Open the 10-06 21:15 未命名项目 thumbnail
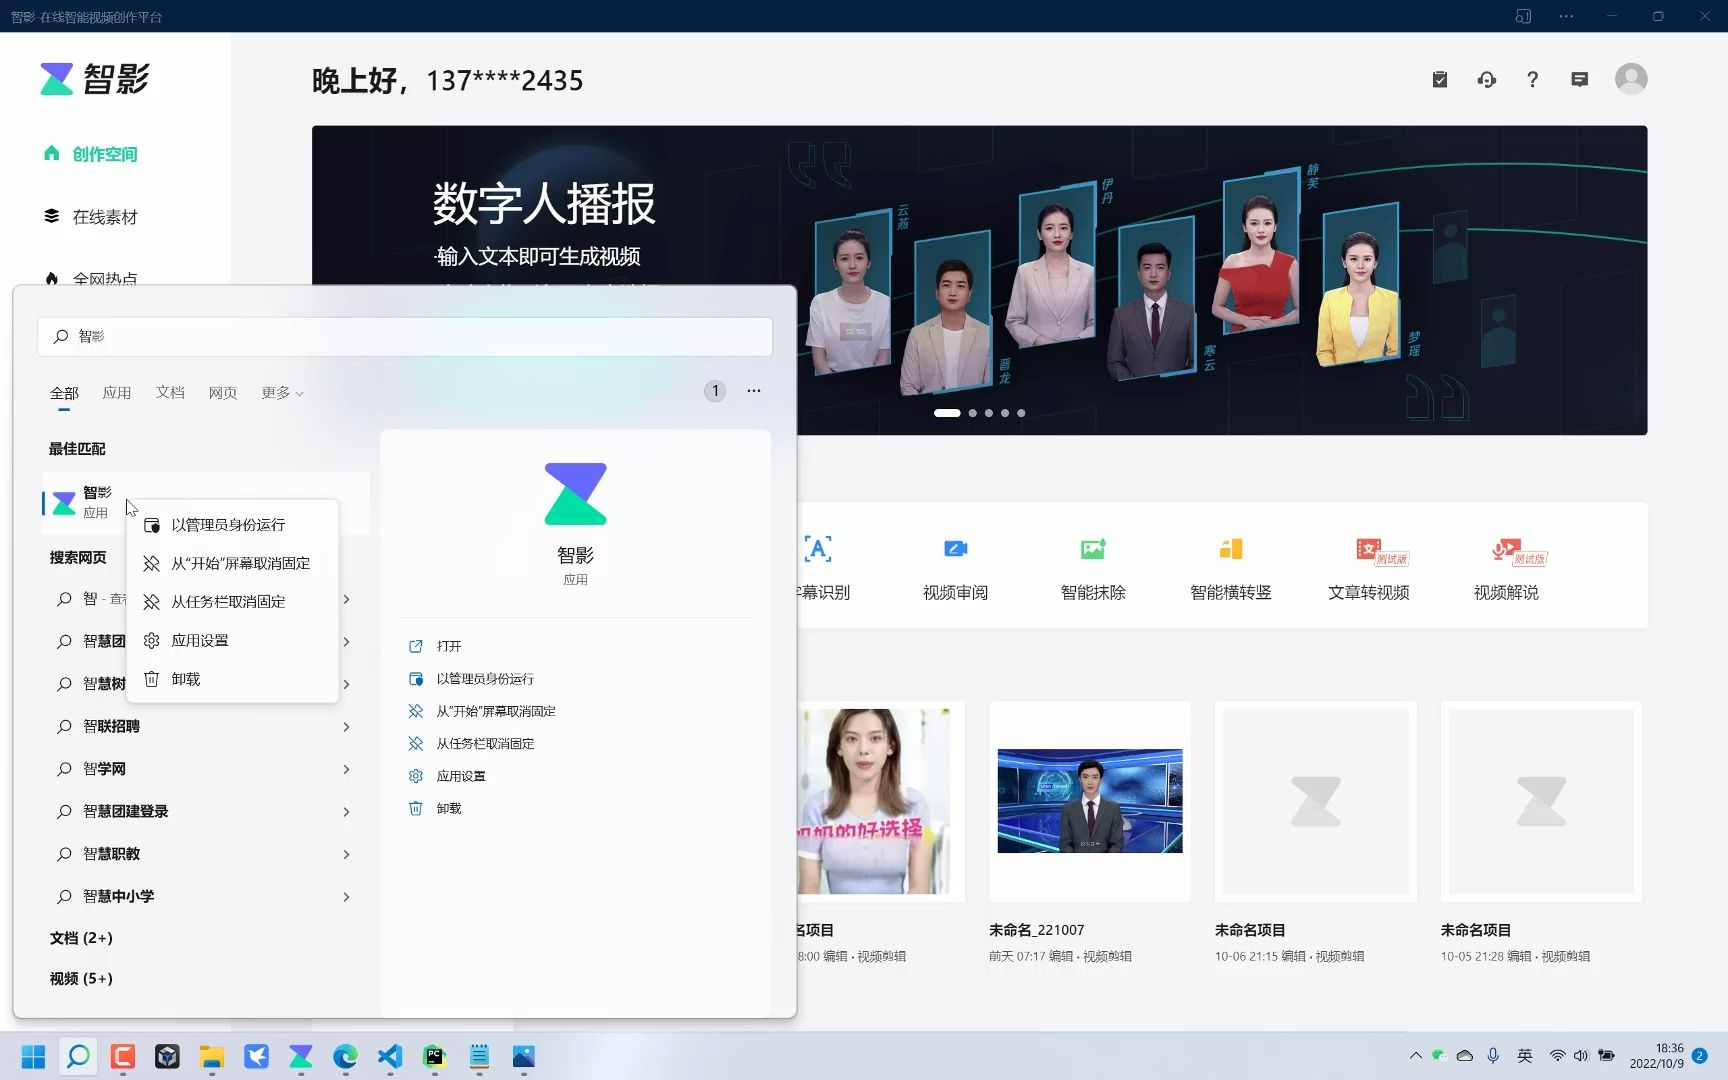1728x1080 pixels. pos(1316,801)
